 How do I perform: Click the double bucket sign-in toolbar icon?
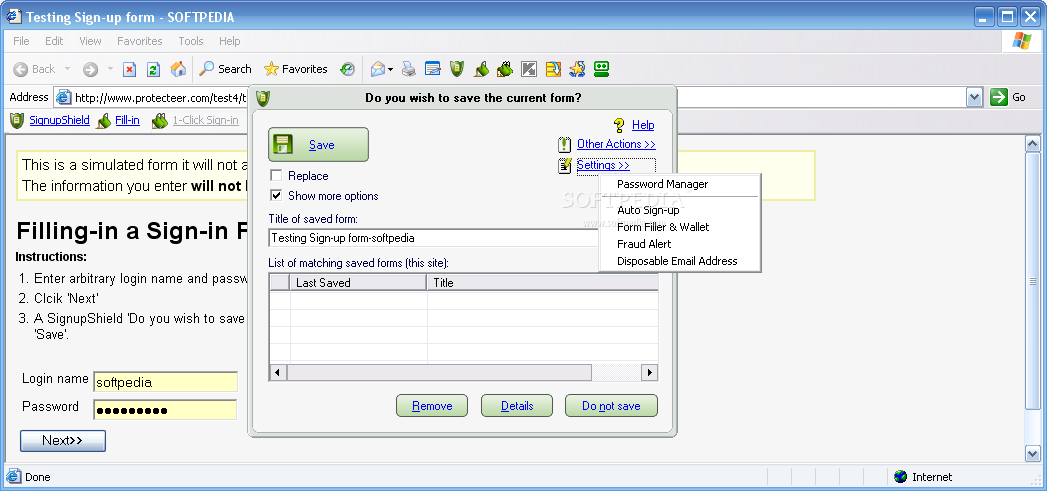pyautogui.click(x=505, y=69)
